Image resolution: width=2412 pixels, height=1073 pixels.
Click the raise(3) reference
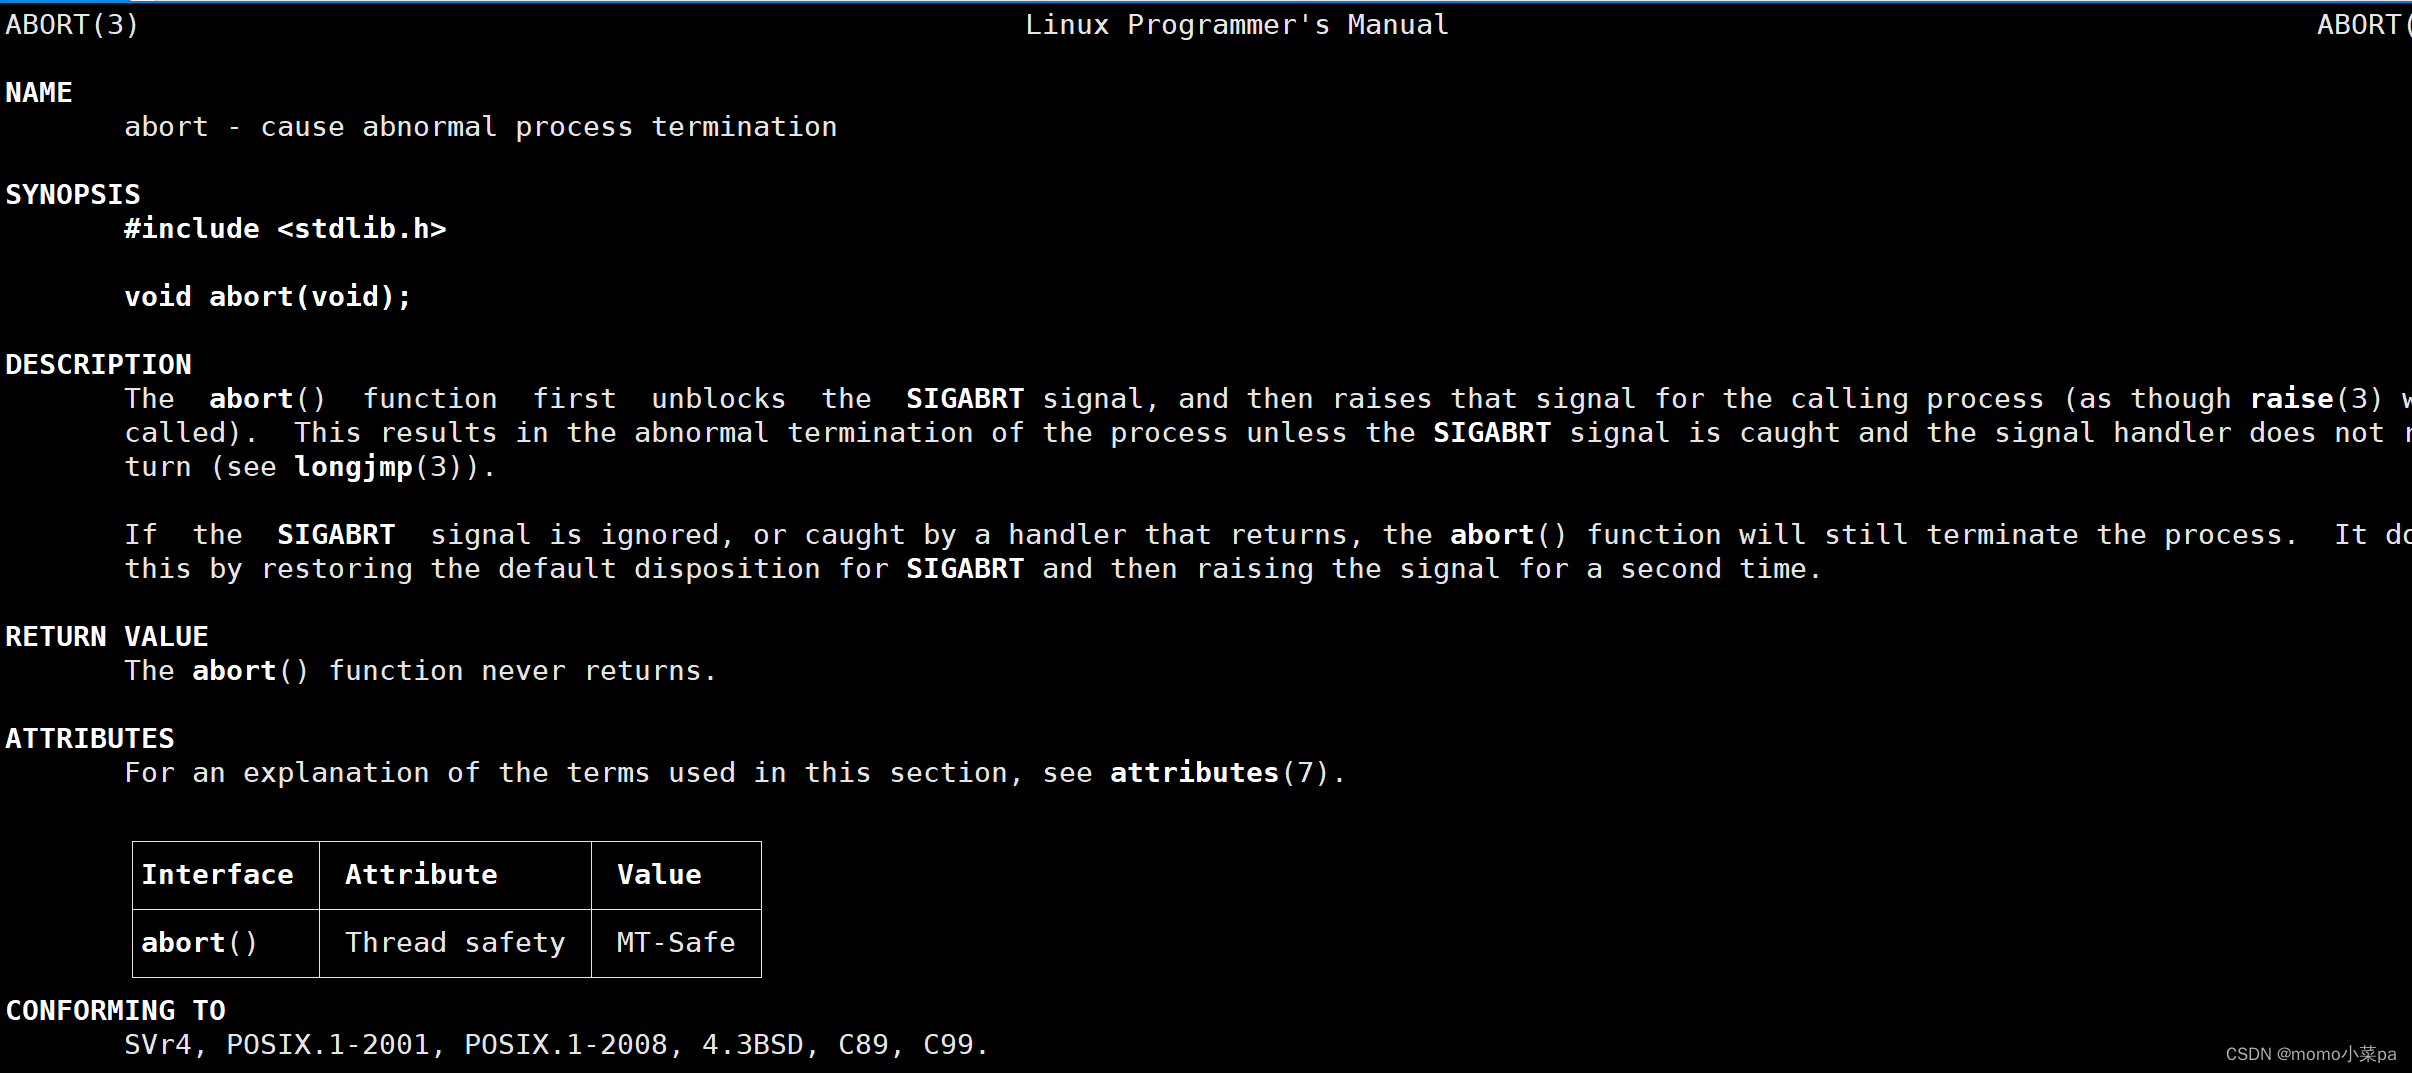[x=2317, y=399]
